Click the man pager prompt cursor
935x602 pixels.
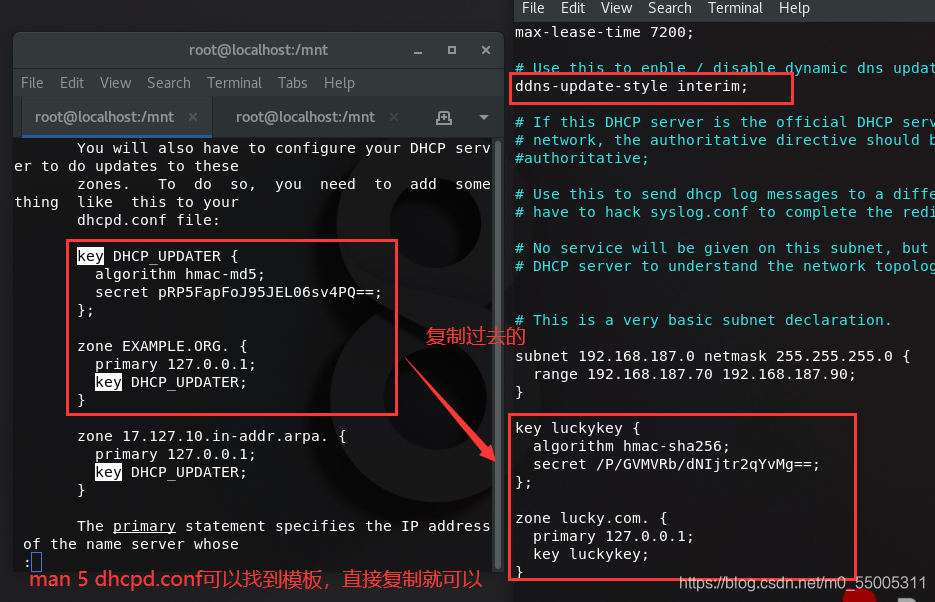[x=36, y=561]
